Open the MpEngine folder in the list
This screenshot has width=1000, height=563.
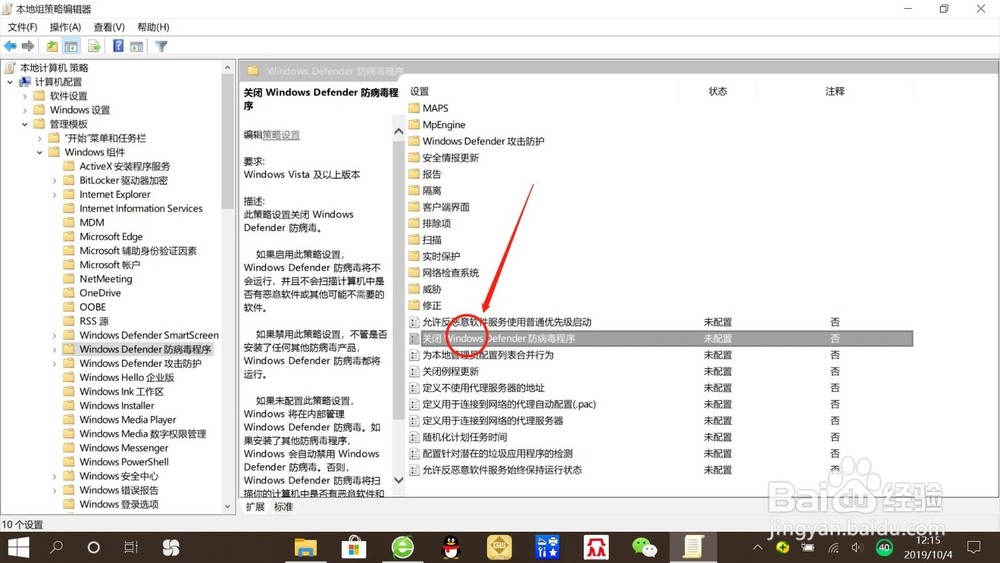coord(444,124)
